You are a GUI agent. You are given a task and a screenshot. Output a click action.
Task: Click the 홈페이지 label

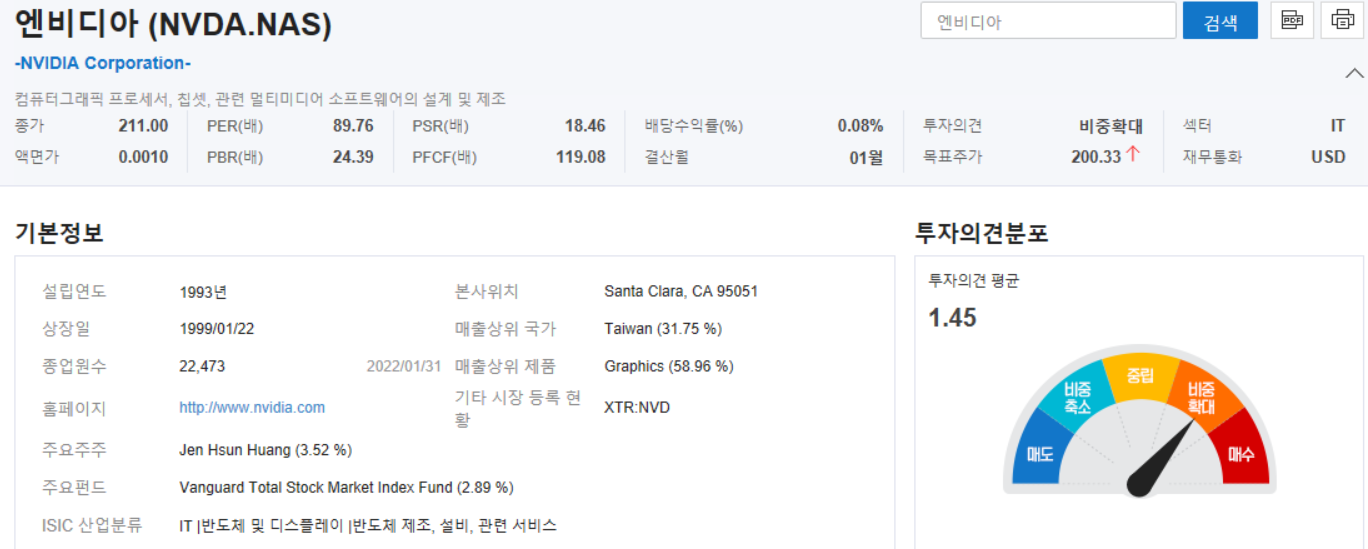[74, 408]
